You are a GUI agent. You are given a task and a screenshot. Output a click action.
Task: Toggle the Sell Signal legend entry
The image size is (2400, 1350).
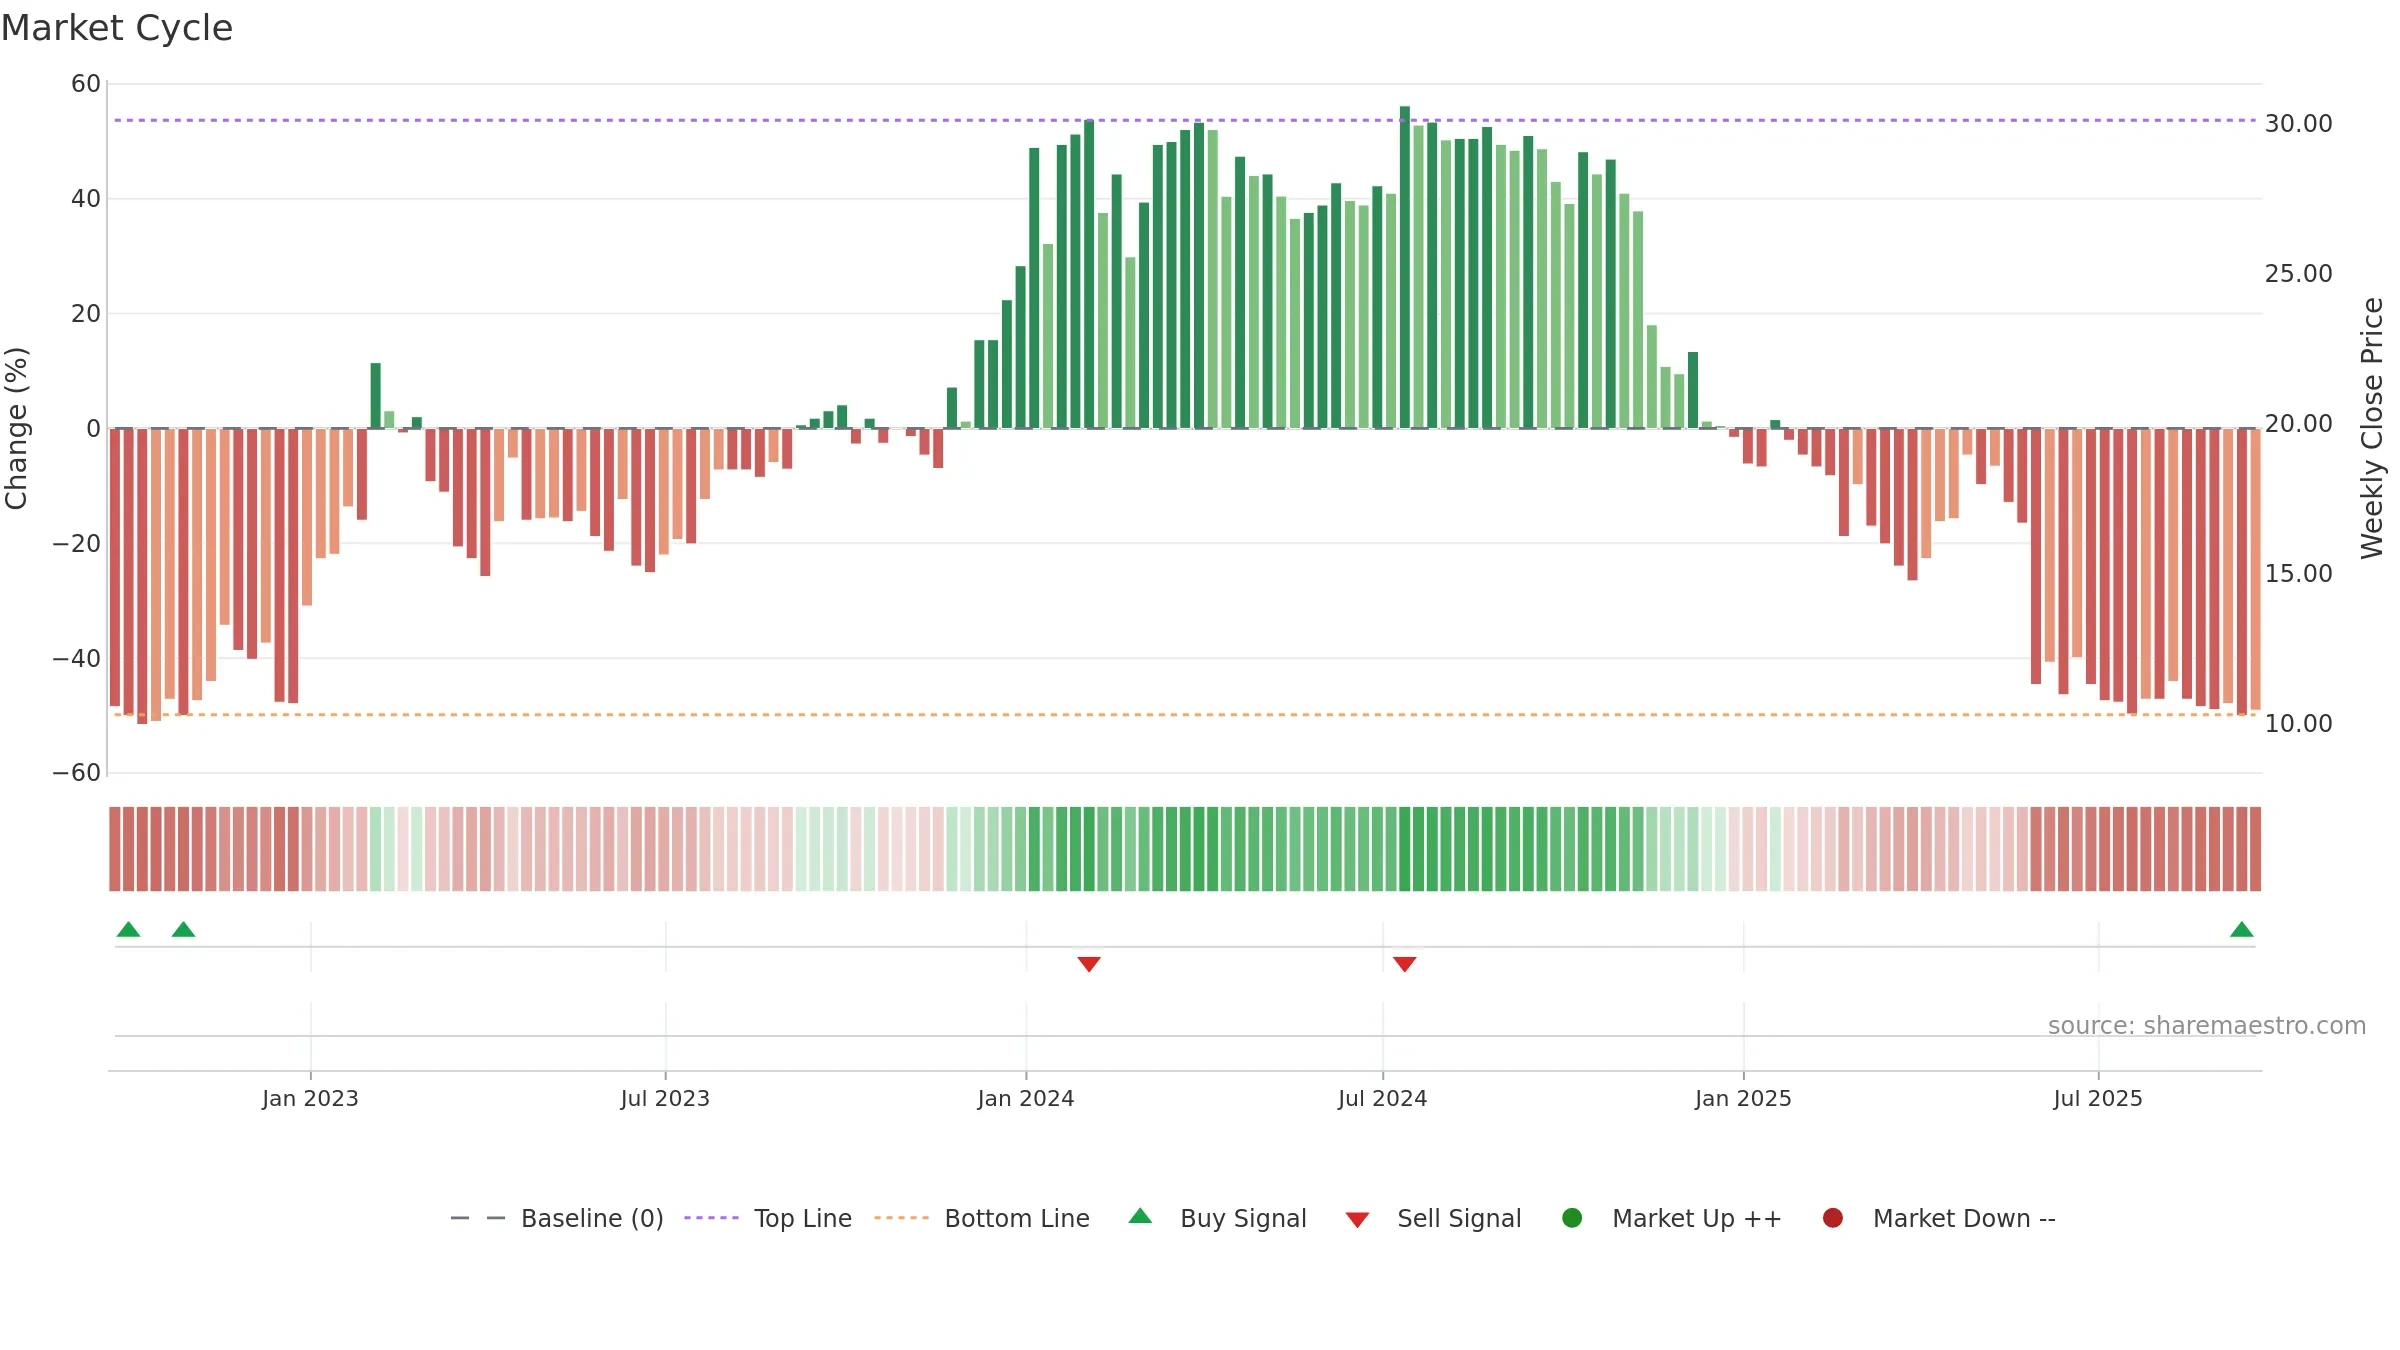point(1433,1218)
